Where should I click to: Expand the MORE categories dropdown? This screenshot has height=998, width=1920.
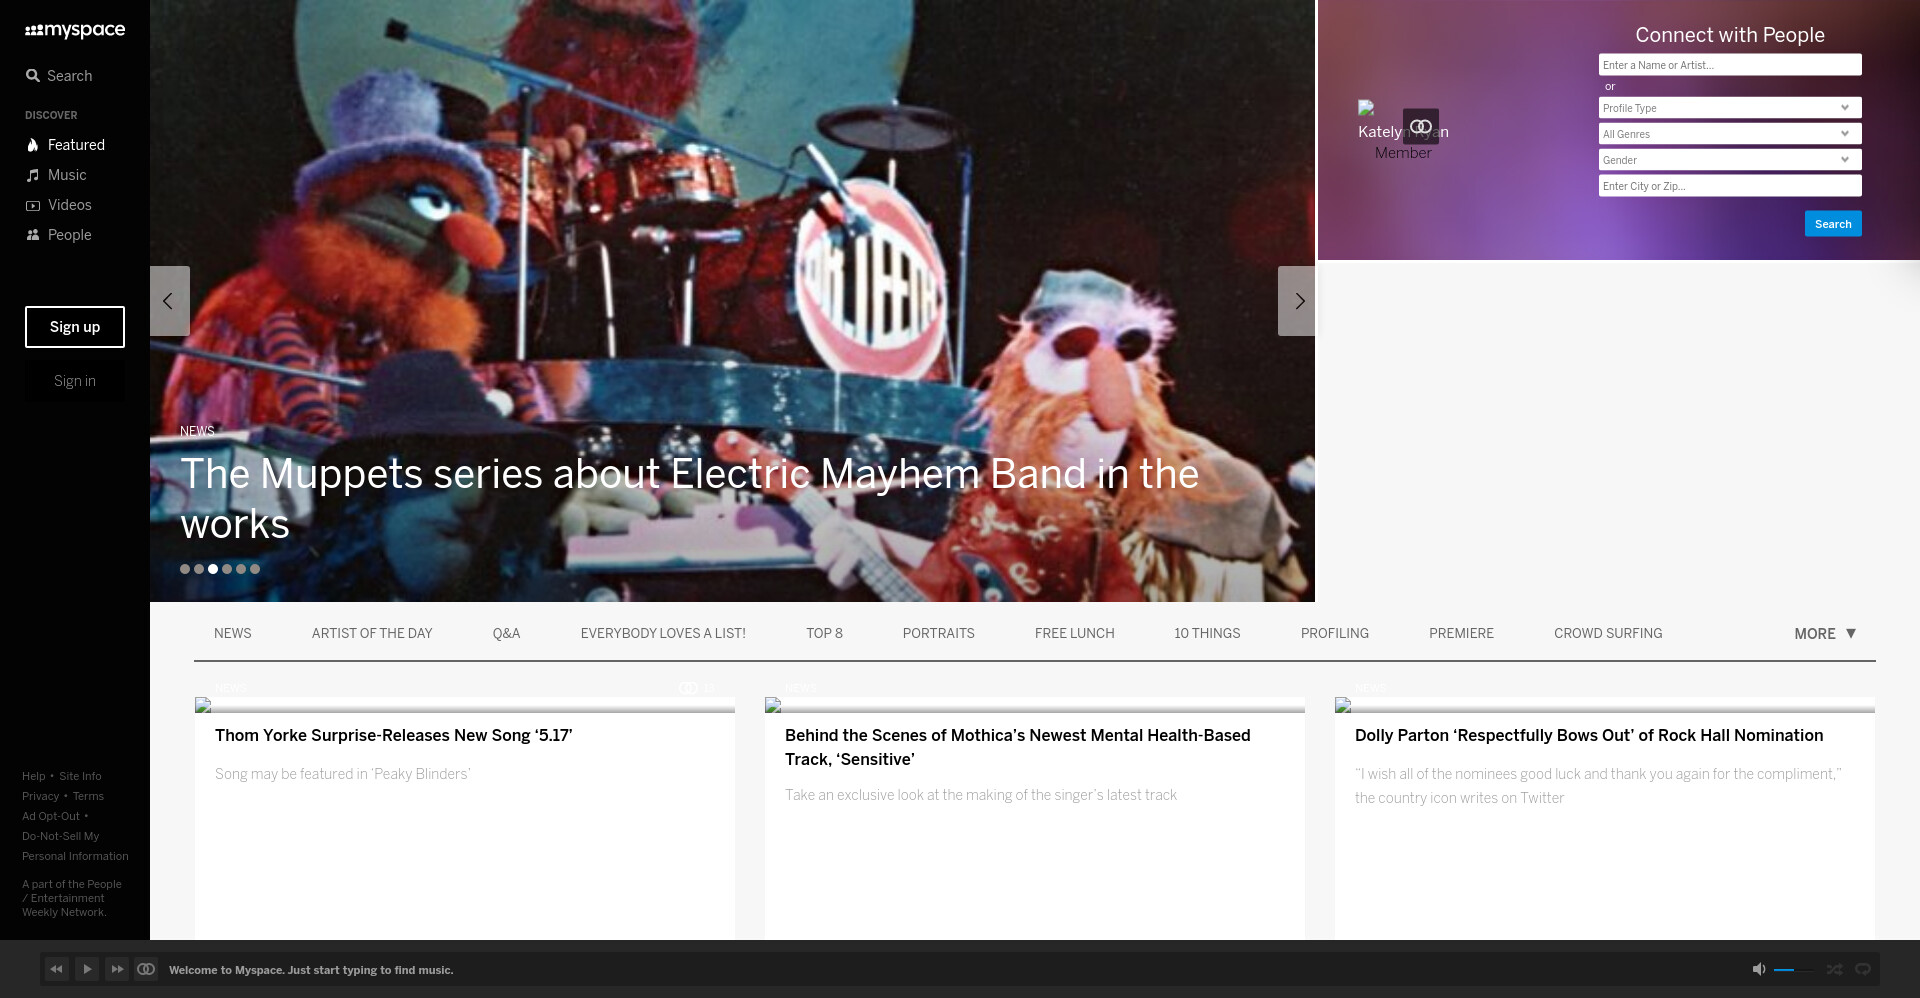(x=1825, y=634)
